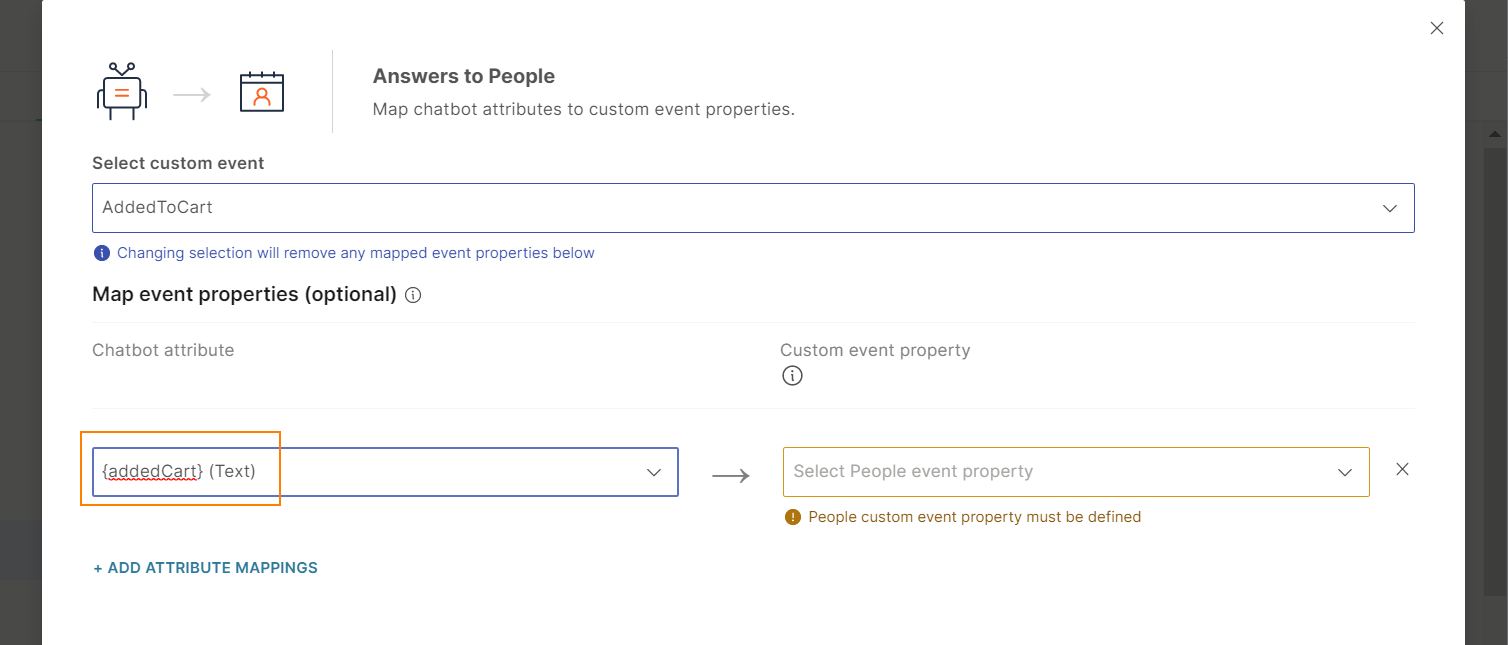Open the AddedToCart custom event dropdown

pos(740,208)
